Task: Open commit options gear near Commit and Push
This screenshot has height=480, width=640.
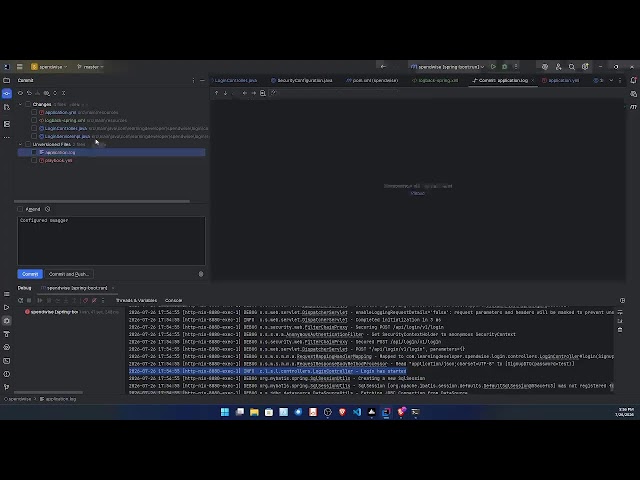Action: 201,274
